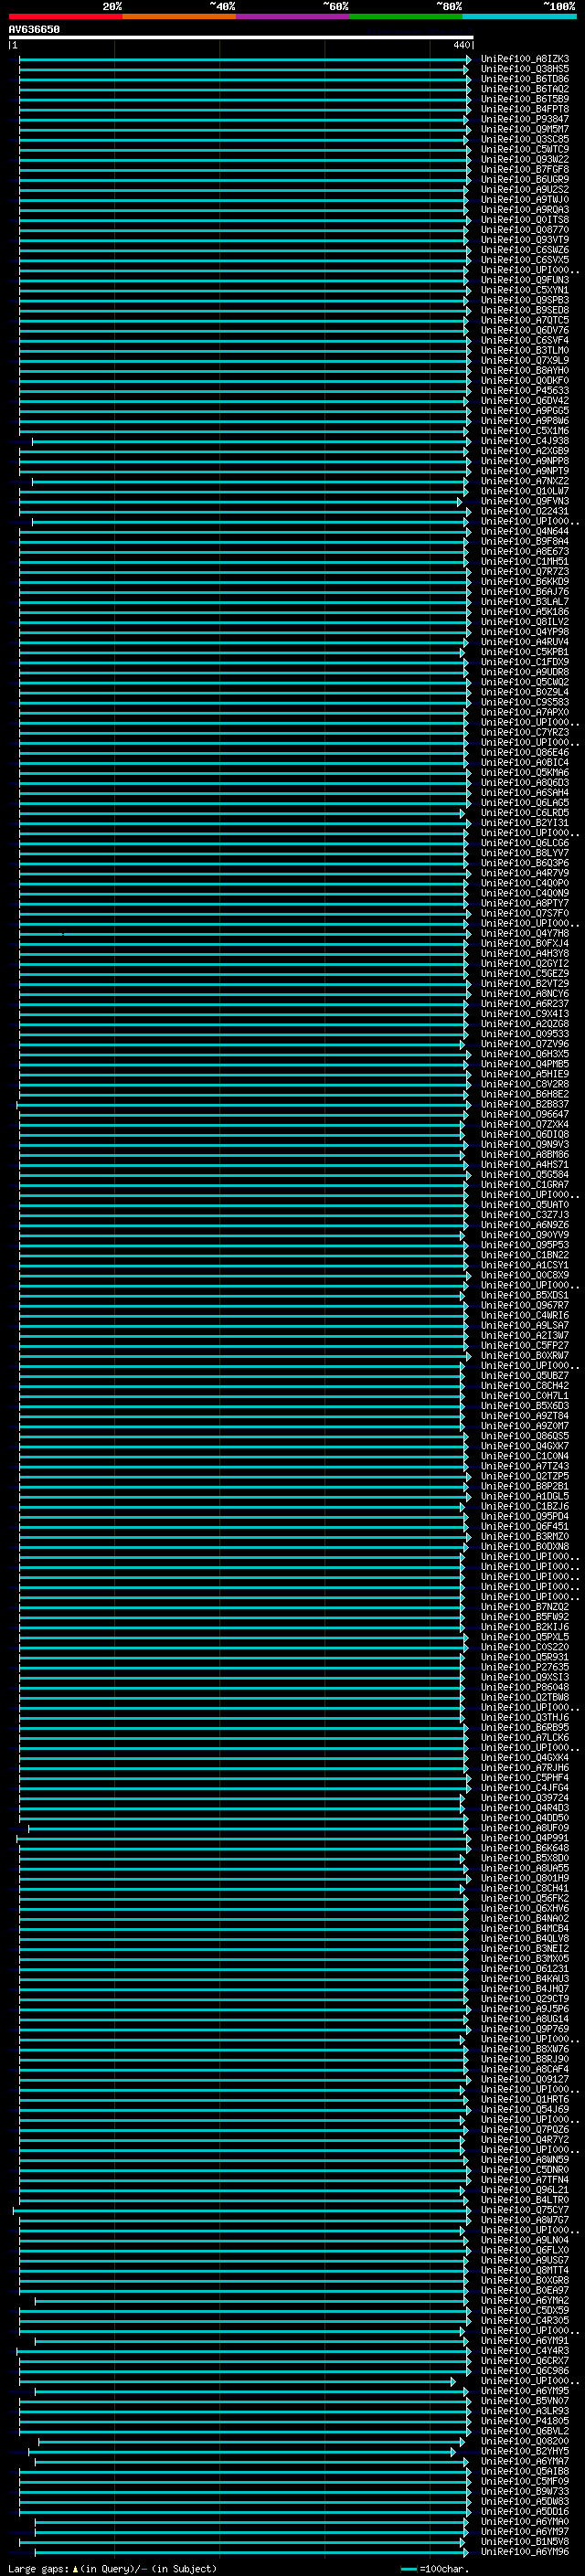Open hit UniRef100_A8IZK3
The image size is (585, 2576).
coord(524,59)
